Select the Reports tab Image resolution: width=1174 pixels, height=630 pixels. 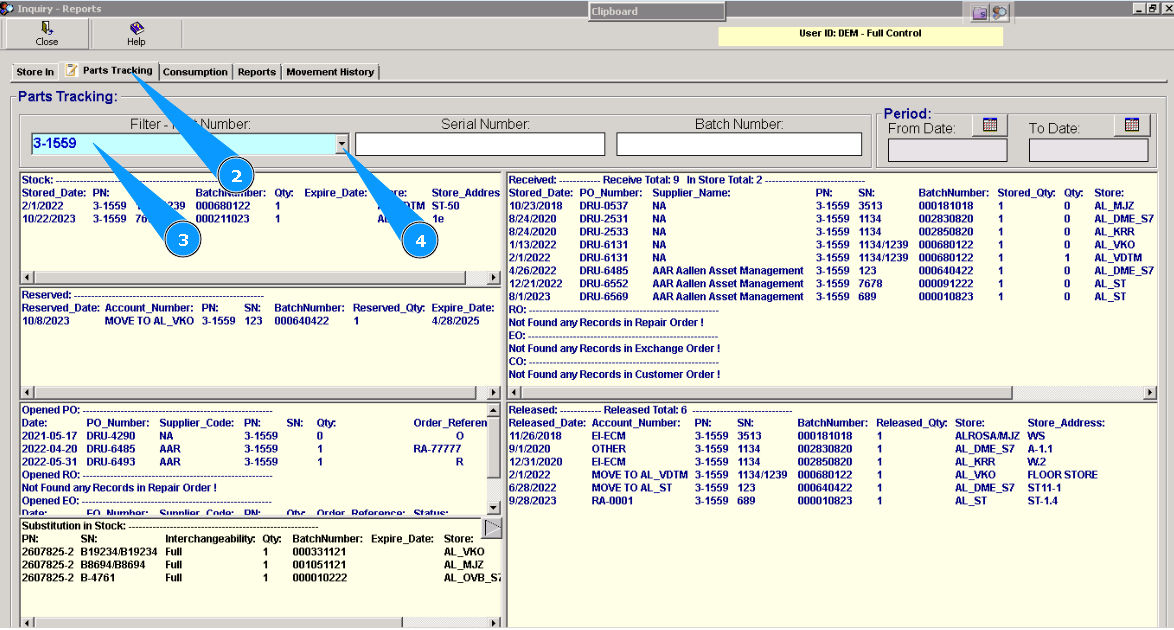(256, 72)
